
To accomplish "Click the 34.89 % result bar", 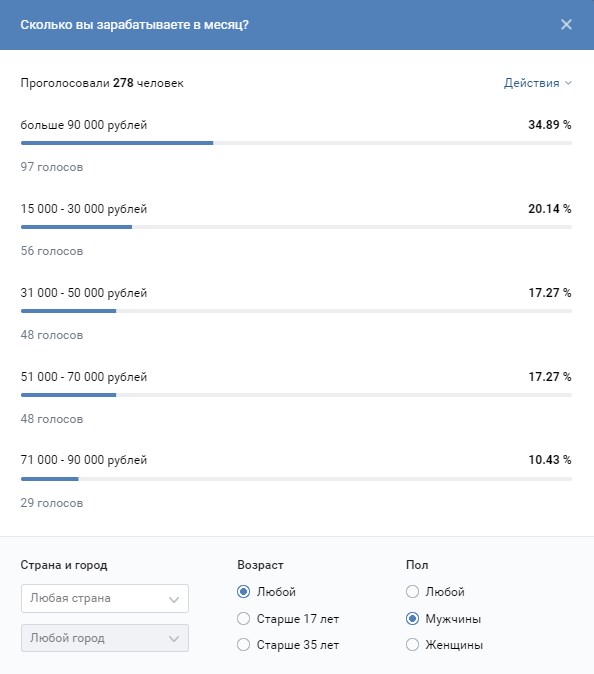I will tap(296, 143).
